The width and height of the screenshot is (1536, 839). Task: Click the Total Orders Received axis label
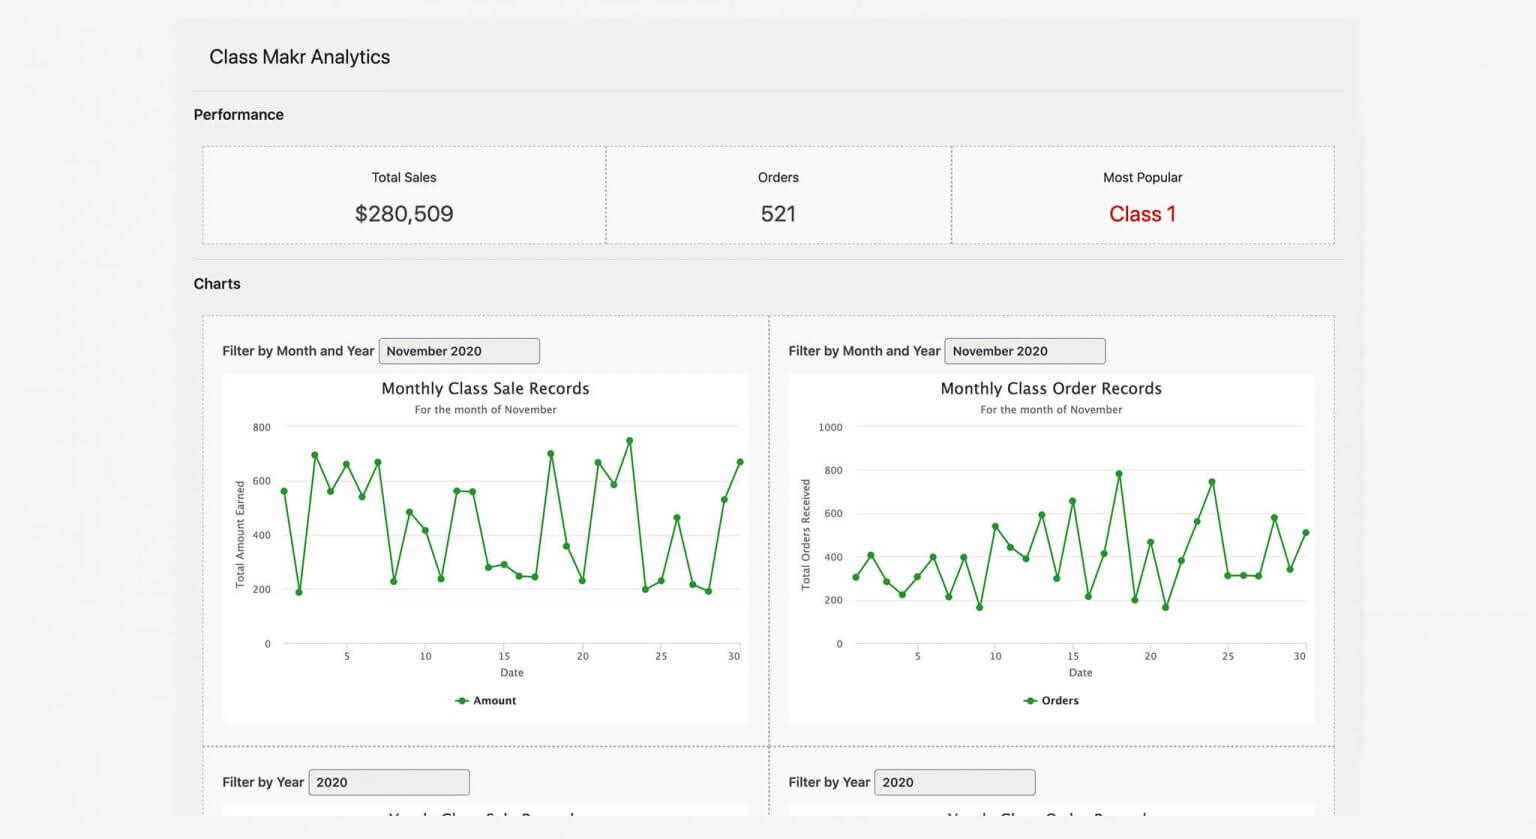(x=806, y=534)
